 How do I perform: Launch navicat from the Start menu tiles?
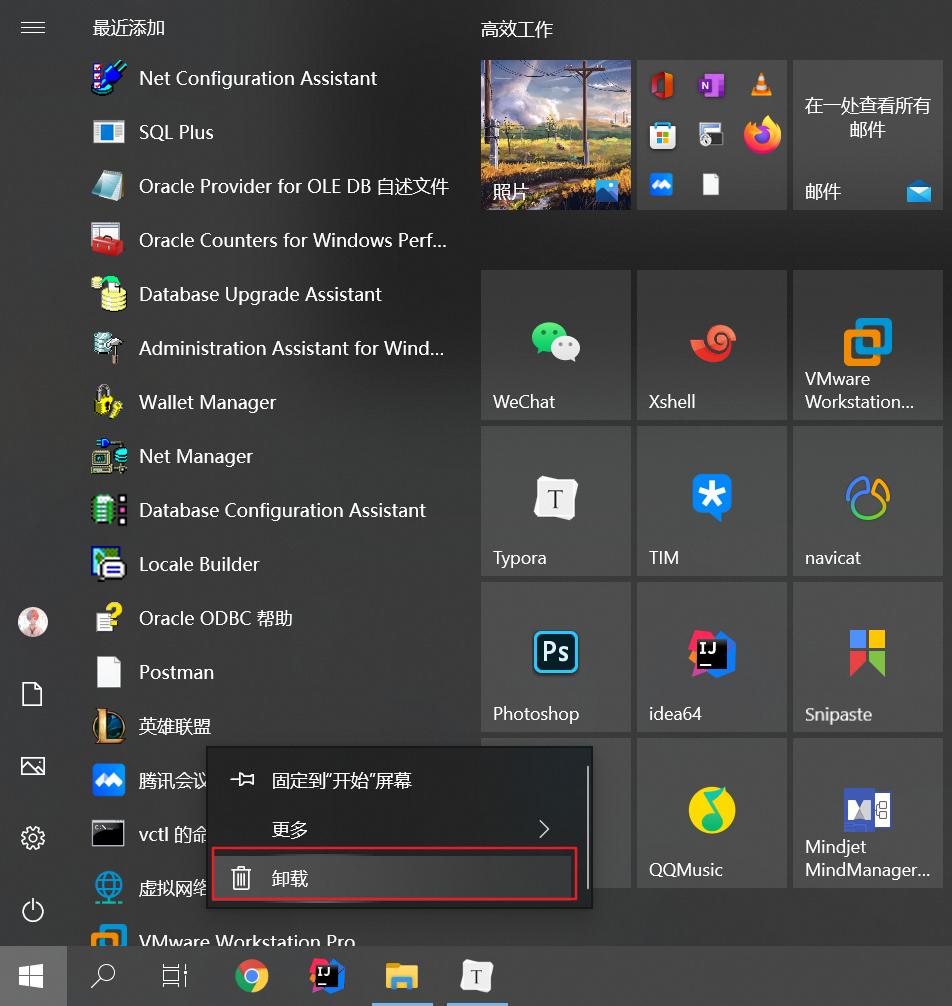(867, 501)
